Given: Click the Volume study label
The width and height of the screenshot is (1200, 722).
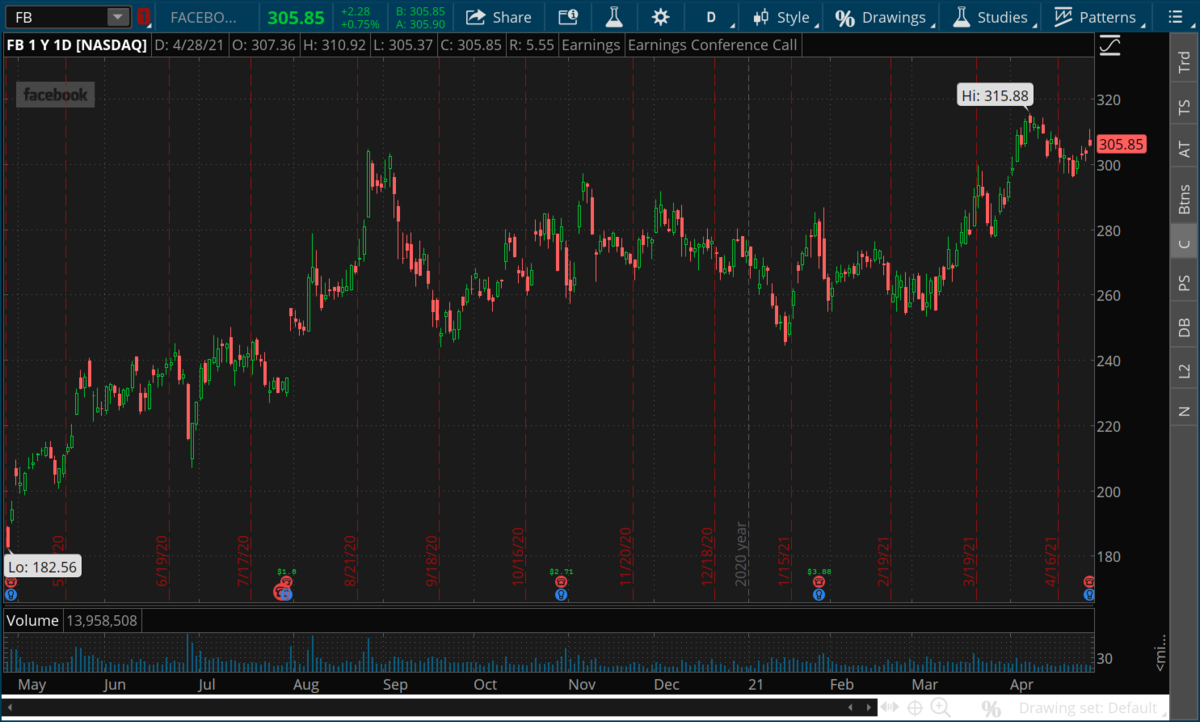Looking at the screenshot, I should pos(33,621).
